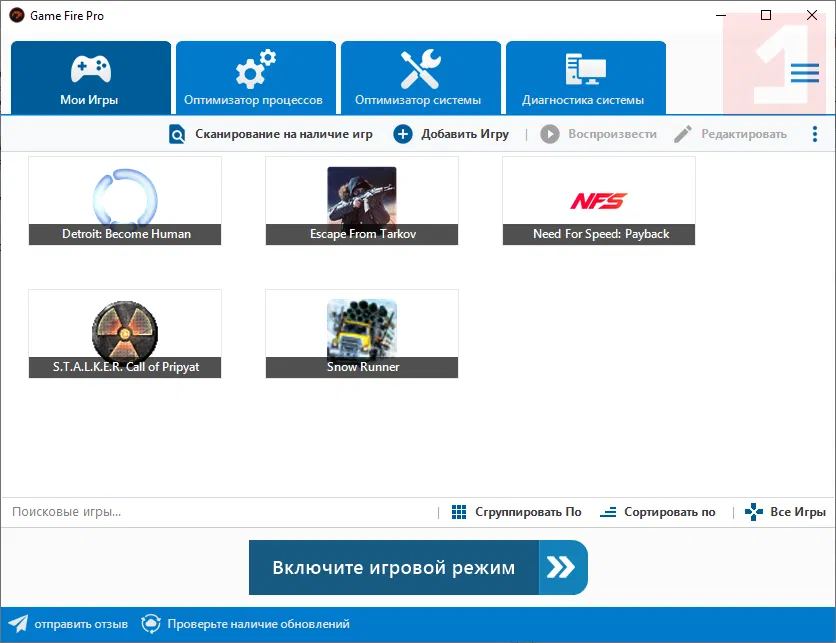The width and height of the screenshot is (836, 643).
Task: Click the gears icon in Оптимизатор процессов
Action: [x=256, y=69]
